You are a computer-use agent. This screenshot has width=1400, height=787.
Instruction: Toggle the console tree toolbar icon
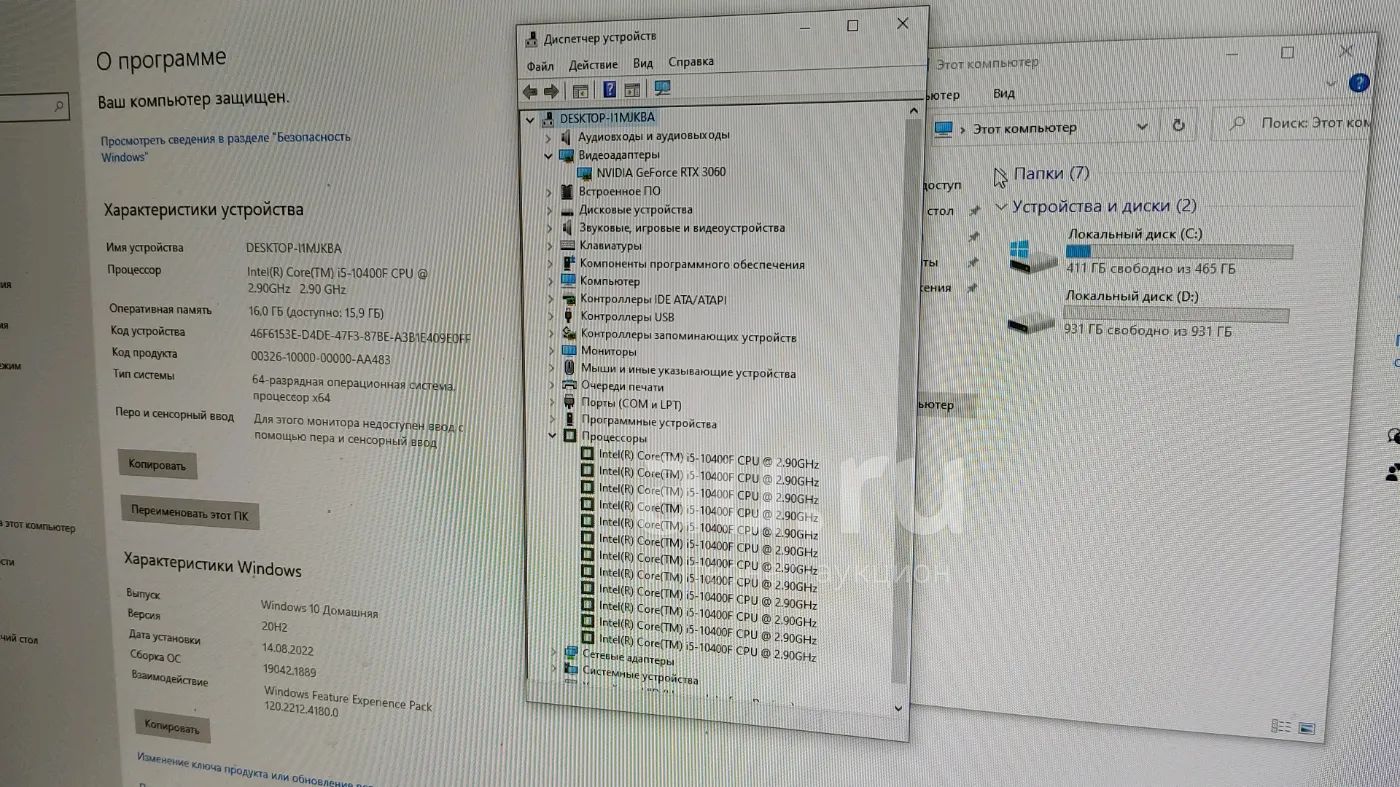pos(580,91)
